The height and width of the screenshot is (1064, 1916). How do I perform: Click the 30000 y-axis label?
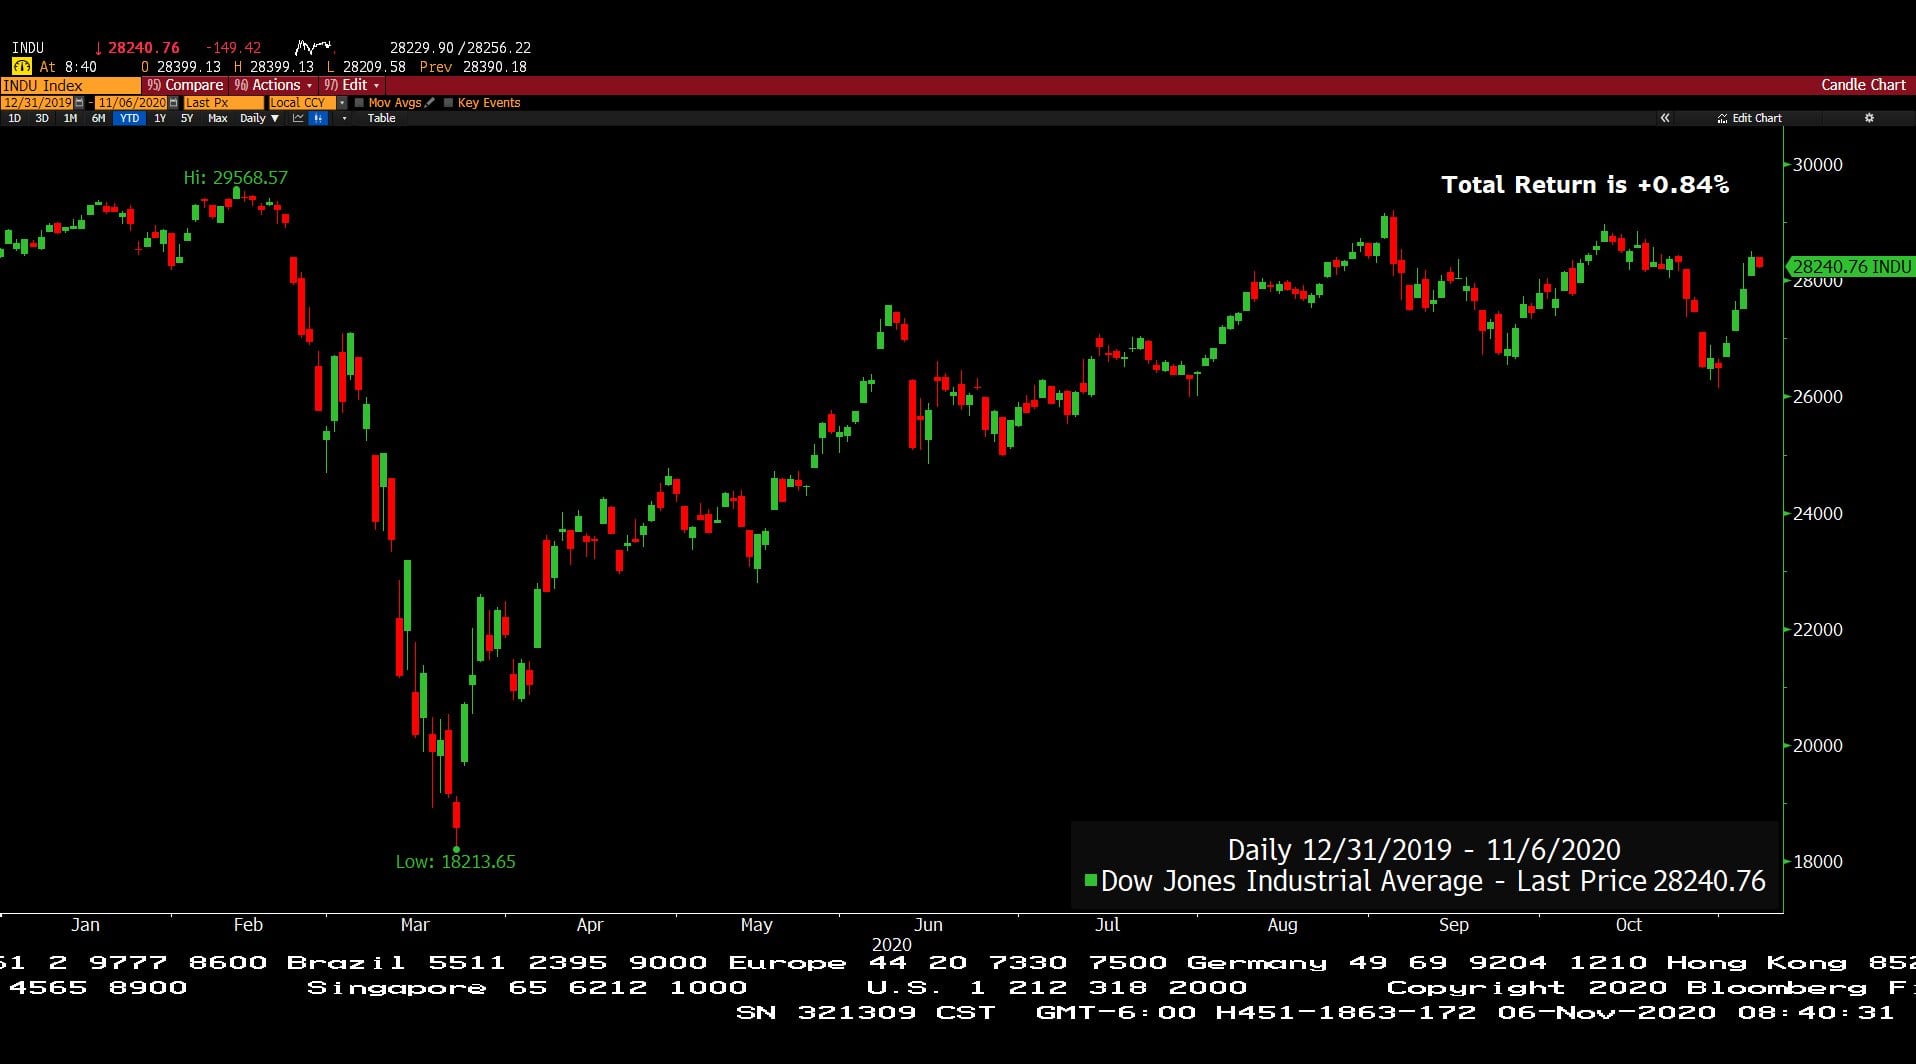[x=1817, y=165]
